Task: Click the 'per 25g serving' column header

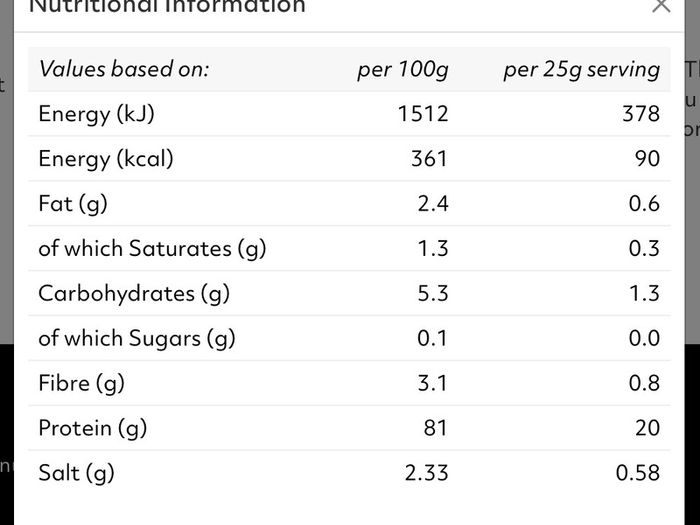Action: pos(582,70)
